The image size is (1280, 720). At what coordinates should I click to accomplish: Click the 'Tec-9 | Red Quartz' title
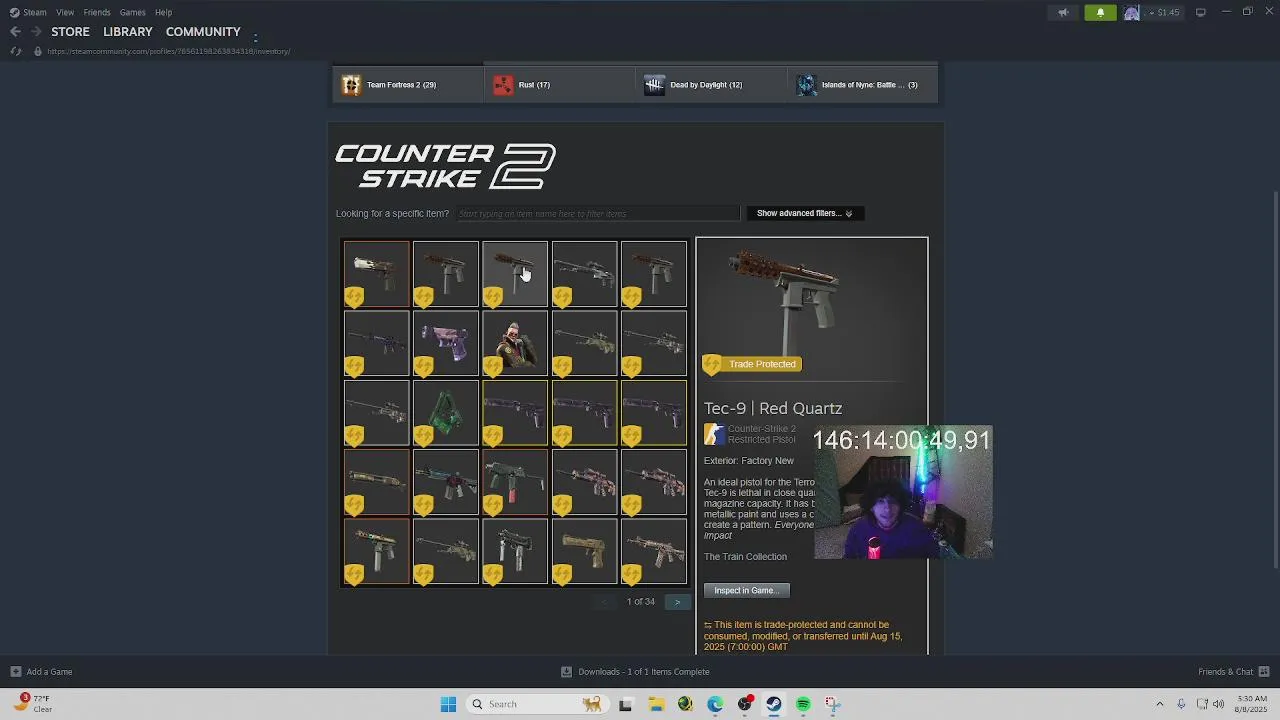tap(773, 409)
